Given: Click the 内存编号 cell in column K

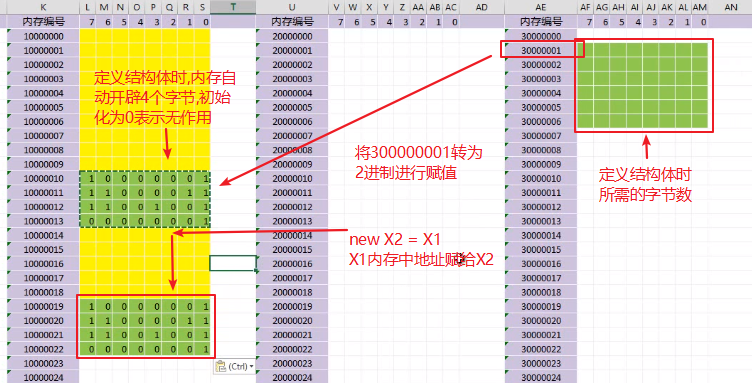Looking at the screenshot, I should [x=43, y=22].
